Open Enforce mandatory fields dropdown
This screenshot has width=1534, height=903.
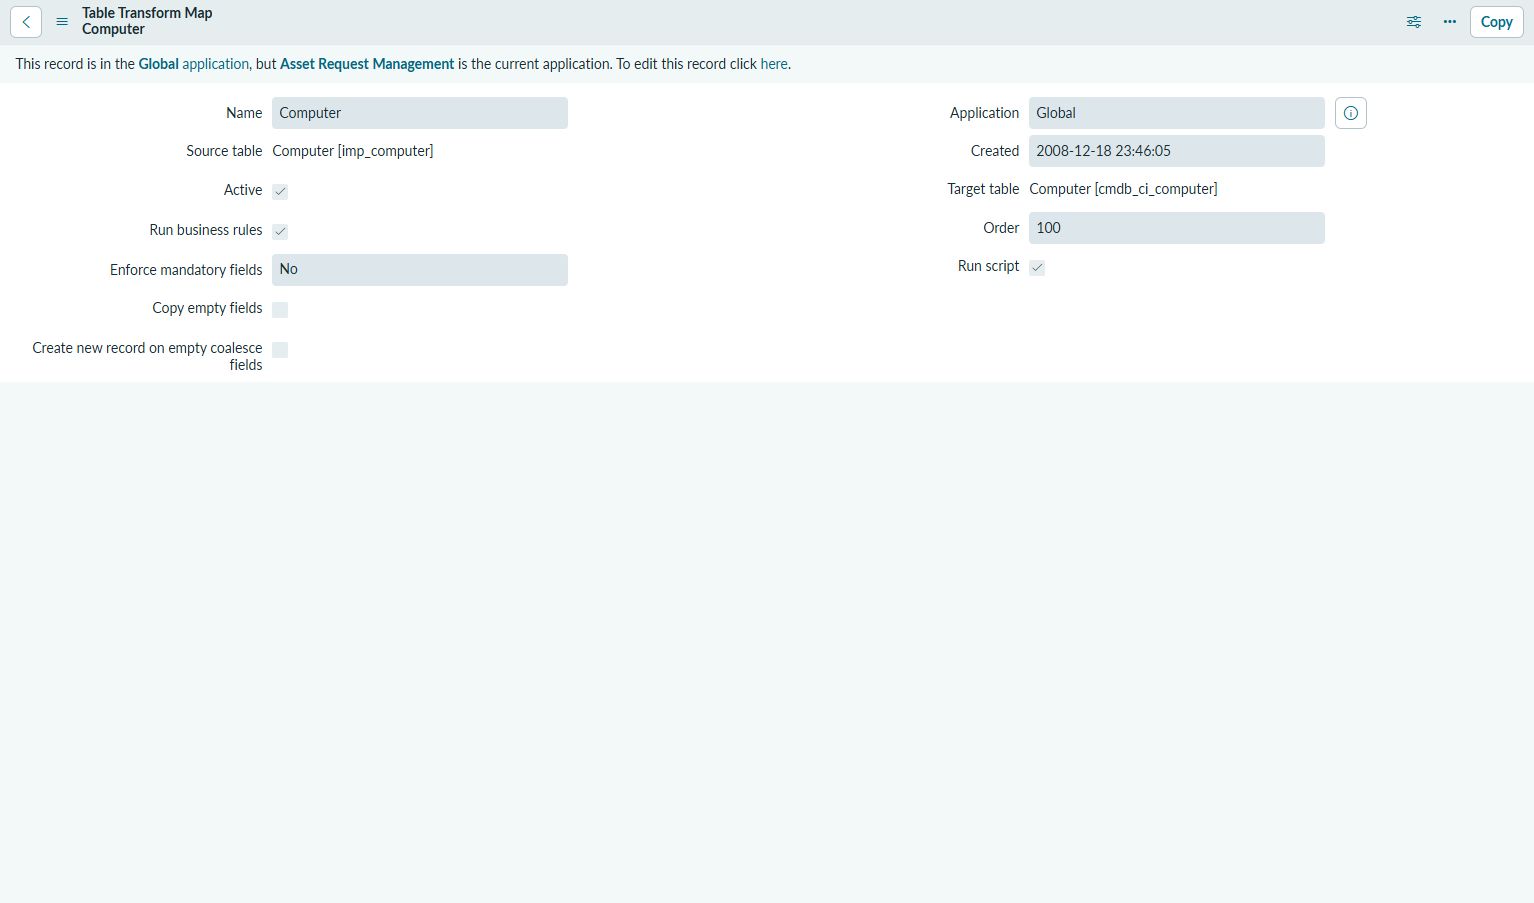[x=420, y=270]
